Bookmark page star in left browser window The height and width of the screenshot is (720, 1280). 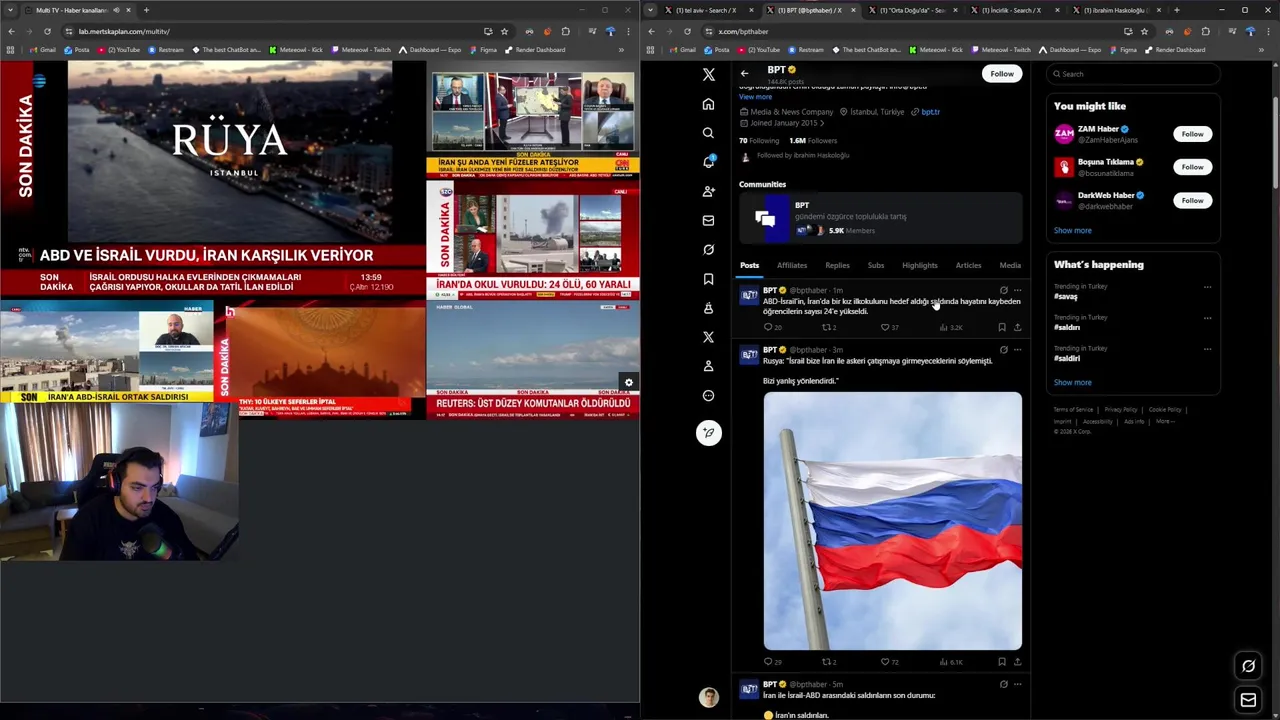504,31
